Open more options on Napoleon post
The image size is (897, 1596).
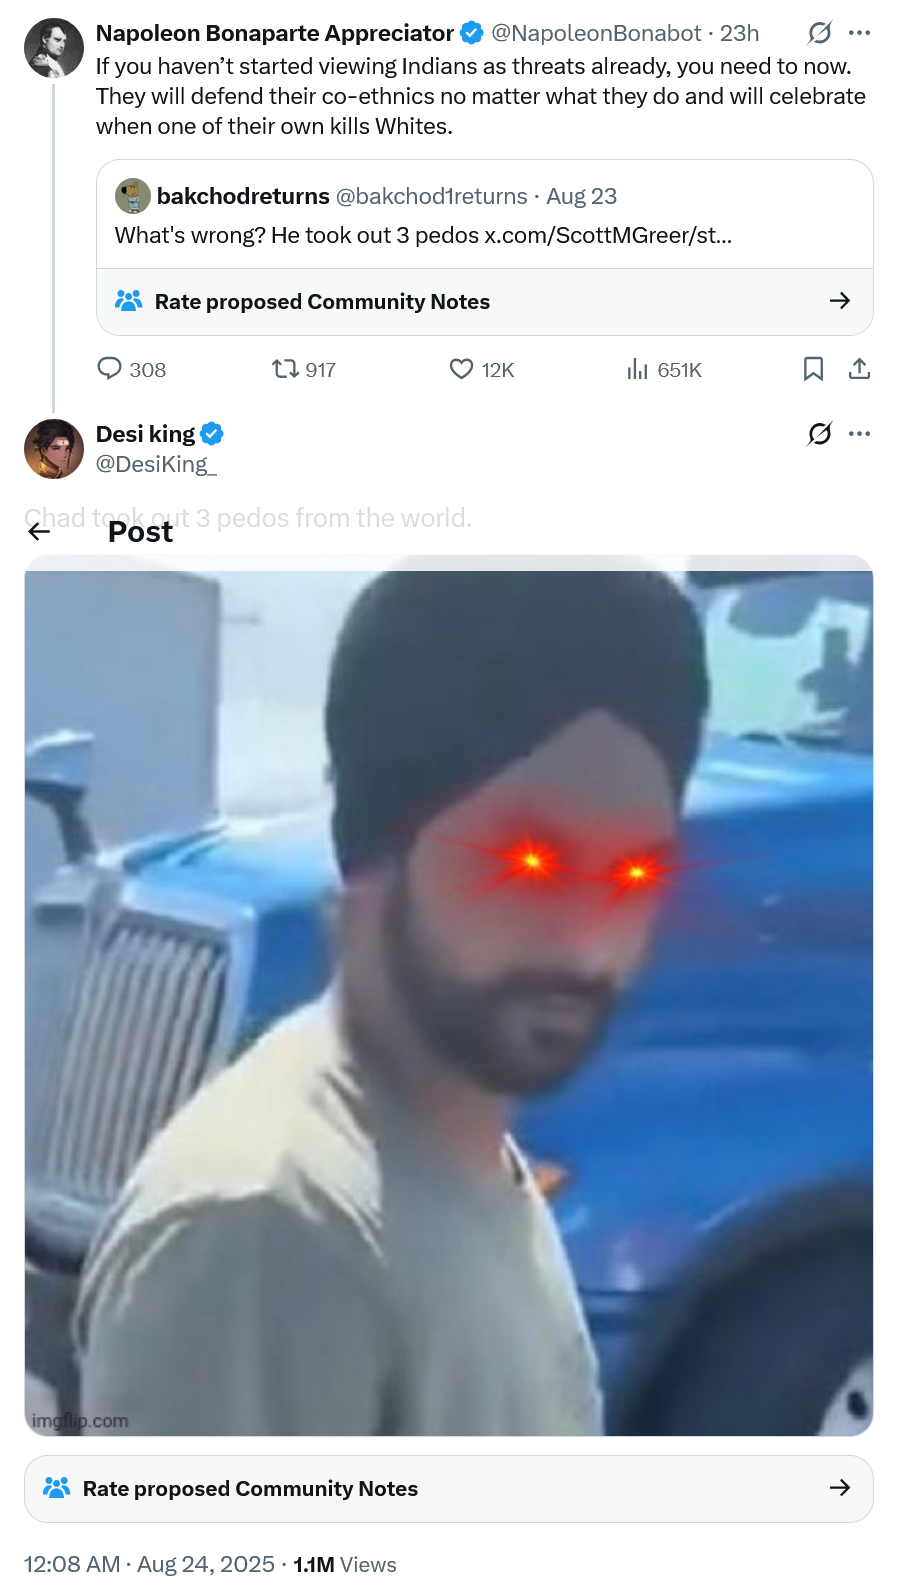(x=859, y=33)
